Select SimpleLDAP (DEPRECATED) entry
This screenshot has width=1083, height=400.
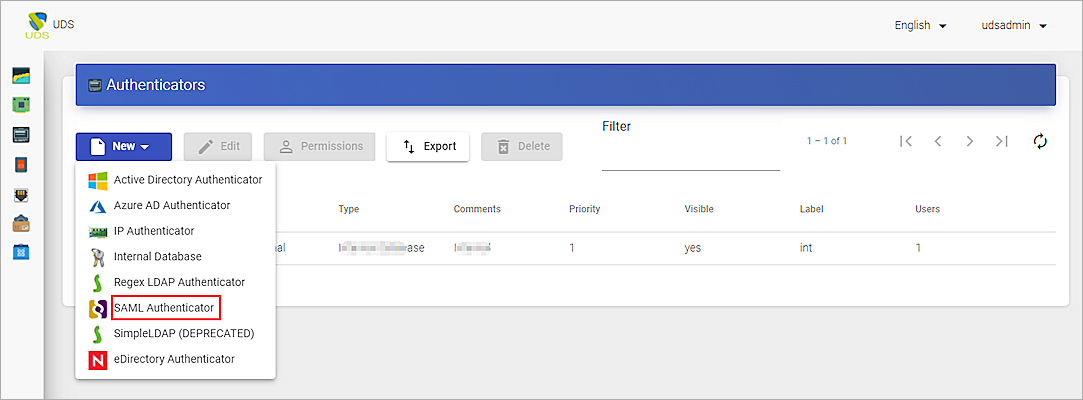(x=184, y=333)
